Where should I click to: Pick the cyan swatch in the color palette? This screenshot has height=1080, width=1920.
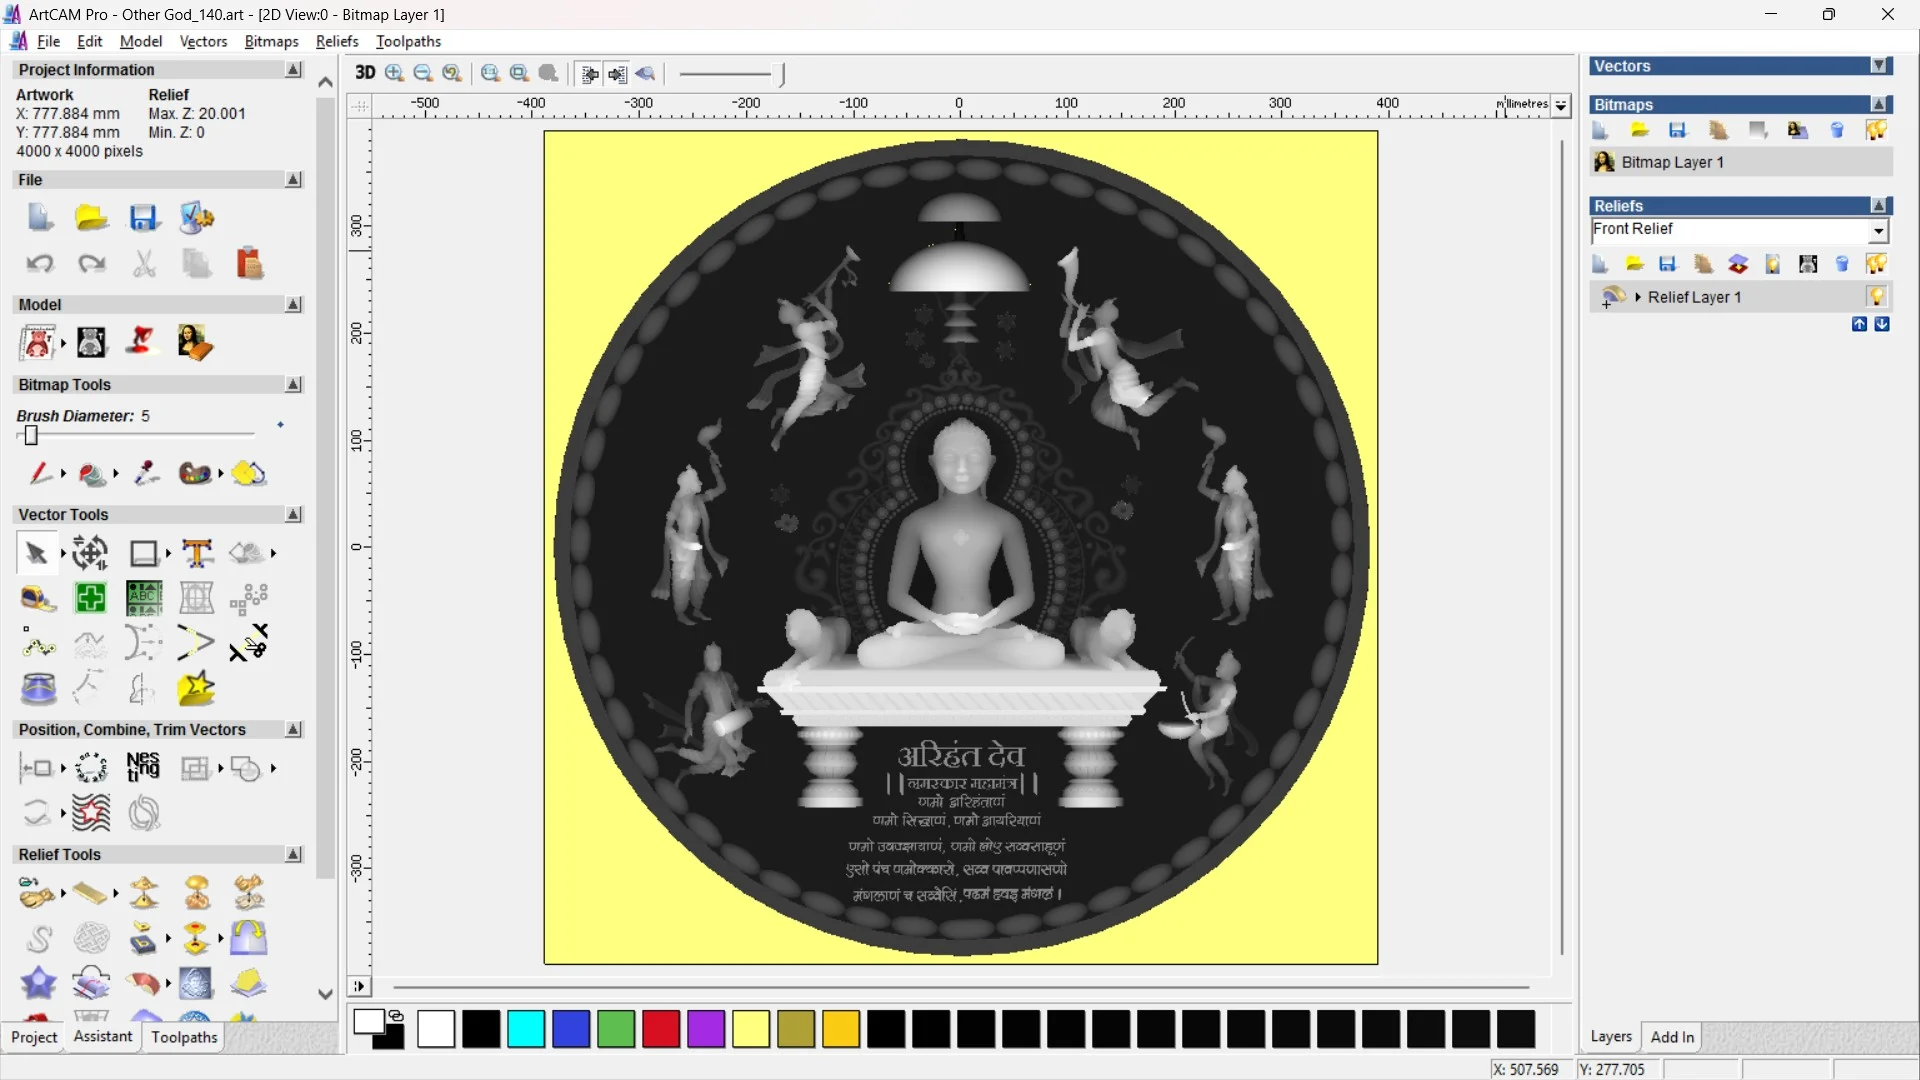pos(525,1029)
